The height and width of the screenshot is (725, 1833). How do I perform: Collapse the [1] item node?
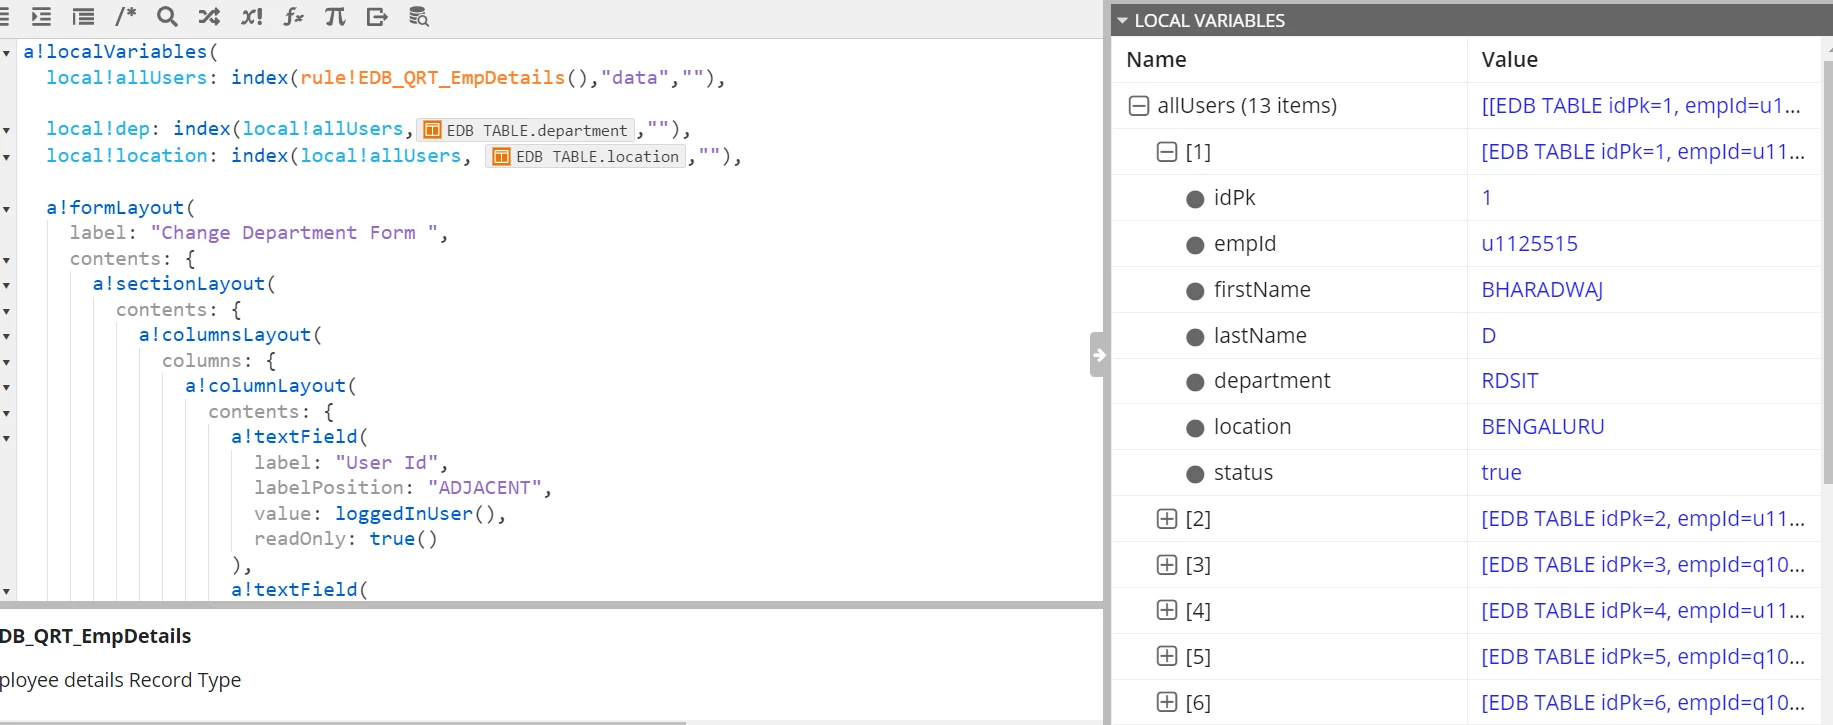tap(1166, 151)
